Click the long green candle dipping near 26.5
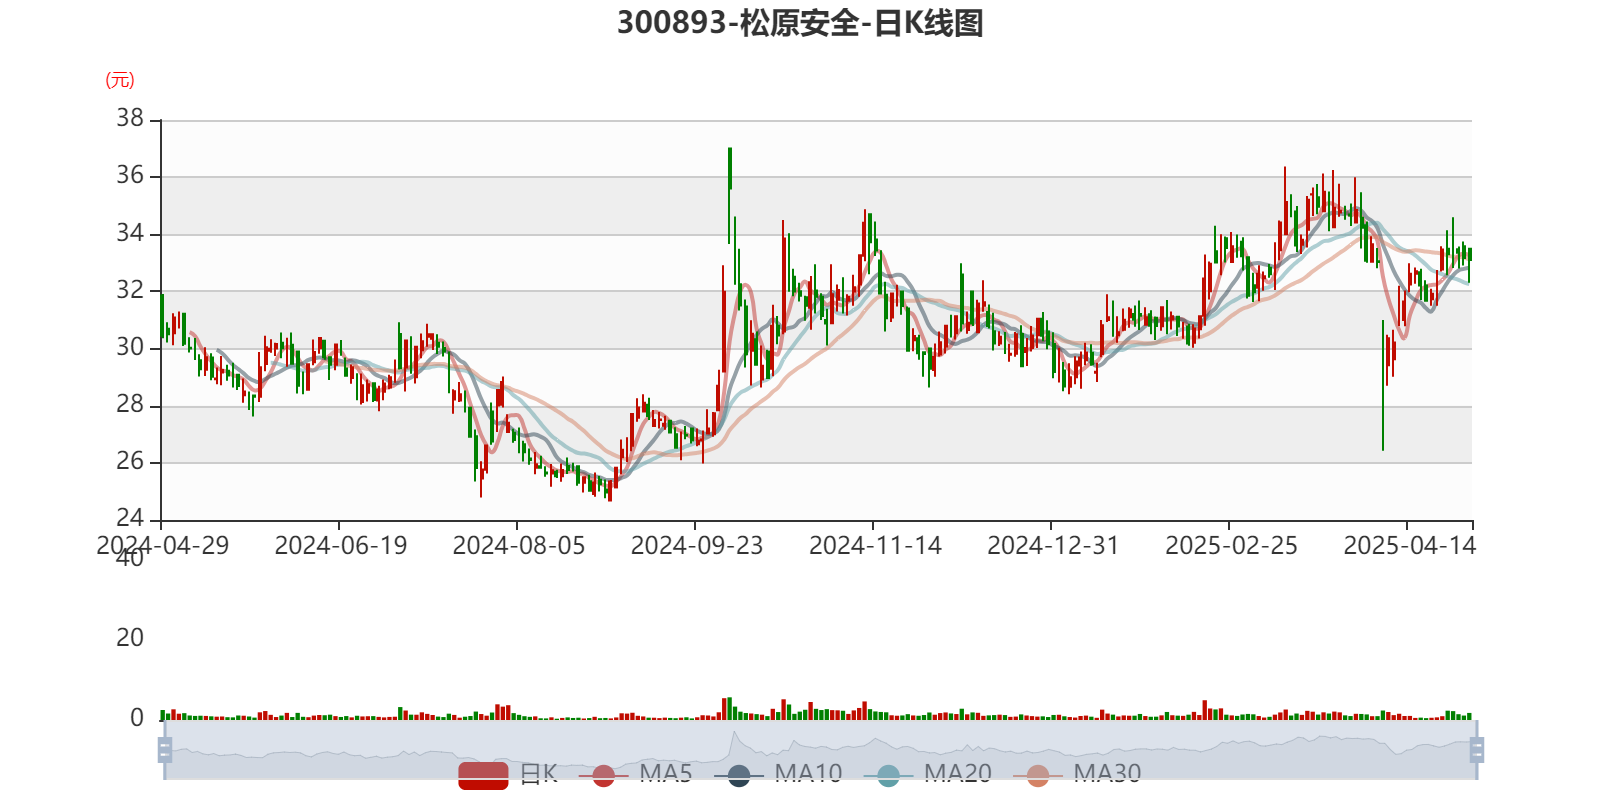Viewport: 1600px width, 800px height. [x=1383, y=385]
